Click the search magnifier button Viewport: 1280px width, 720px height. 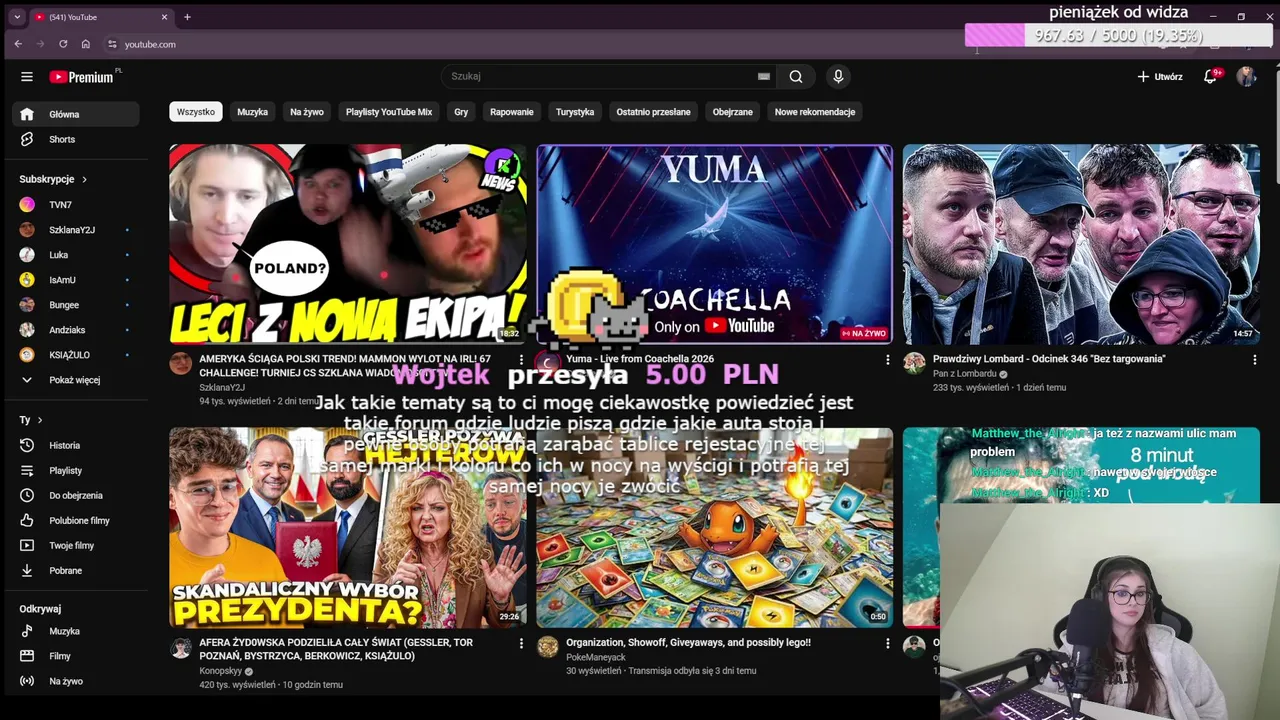click(796, 76)
